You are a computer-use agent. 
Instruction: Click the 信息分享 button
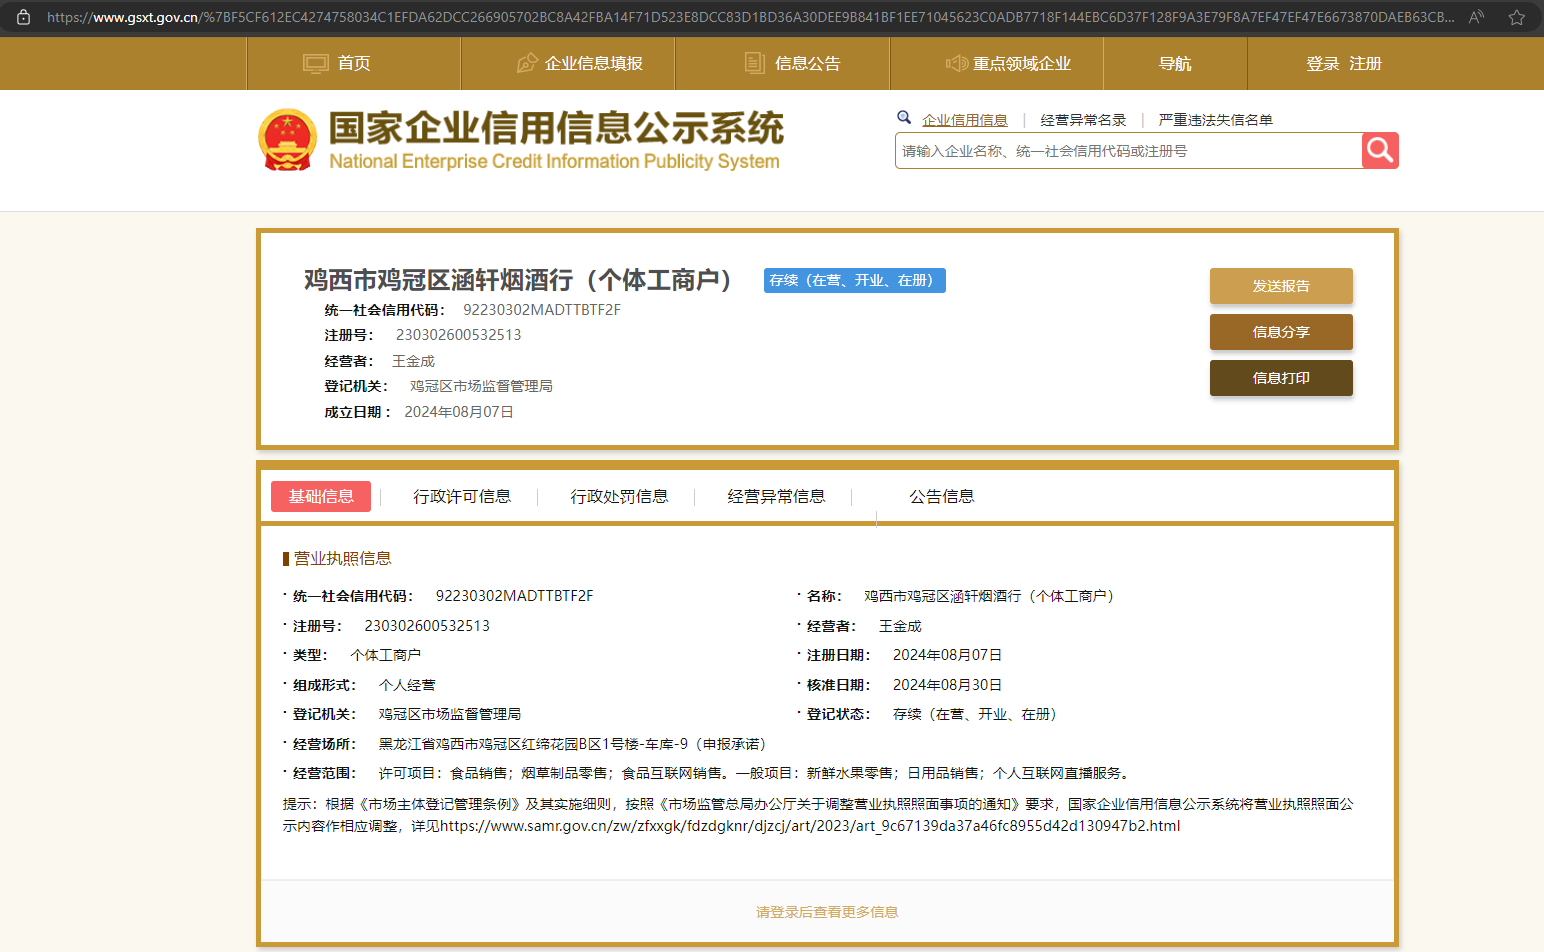click(1281, 332)
